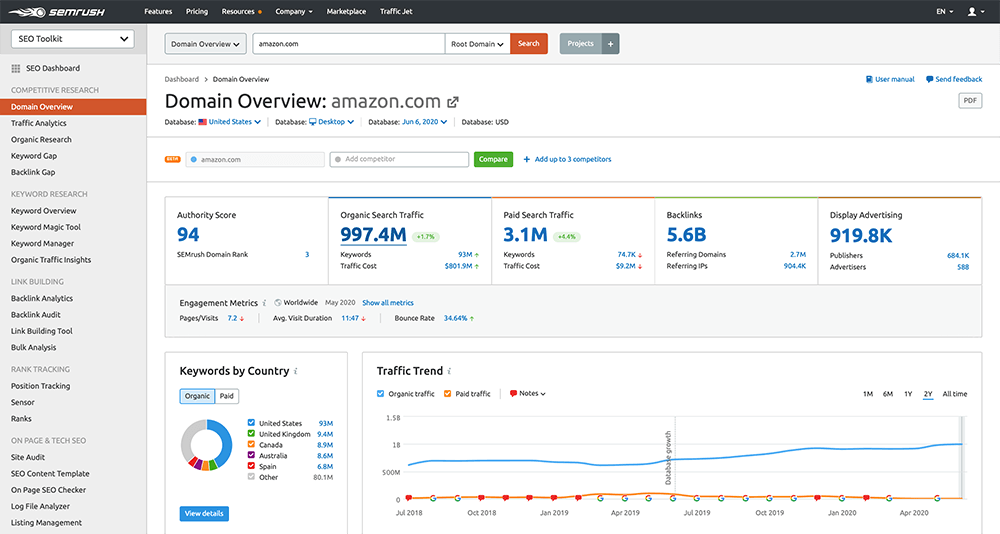This screenshot has width=1000, height=534.
Task: Toggle Australia country checkbox
Action: (251, 455)
